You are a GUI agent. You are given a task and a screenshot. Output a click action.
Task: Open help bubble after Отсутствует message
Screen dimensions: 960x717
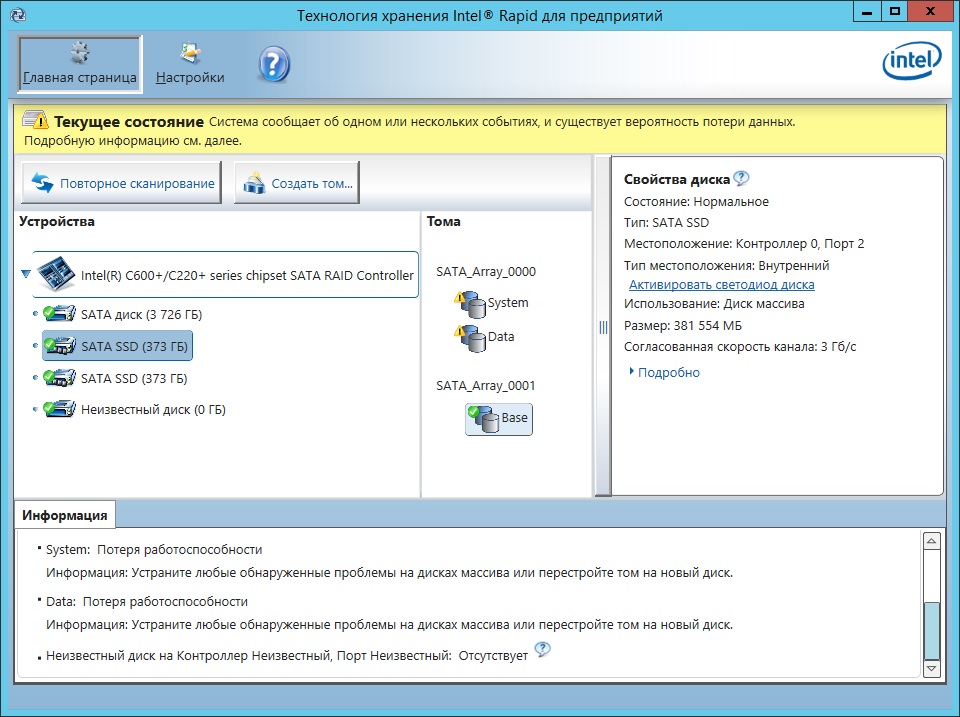(542, 649)
